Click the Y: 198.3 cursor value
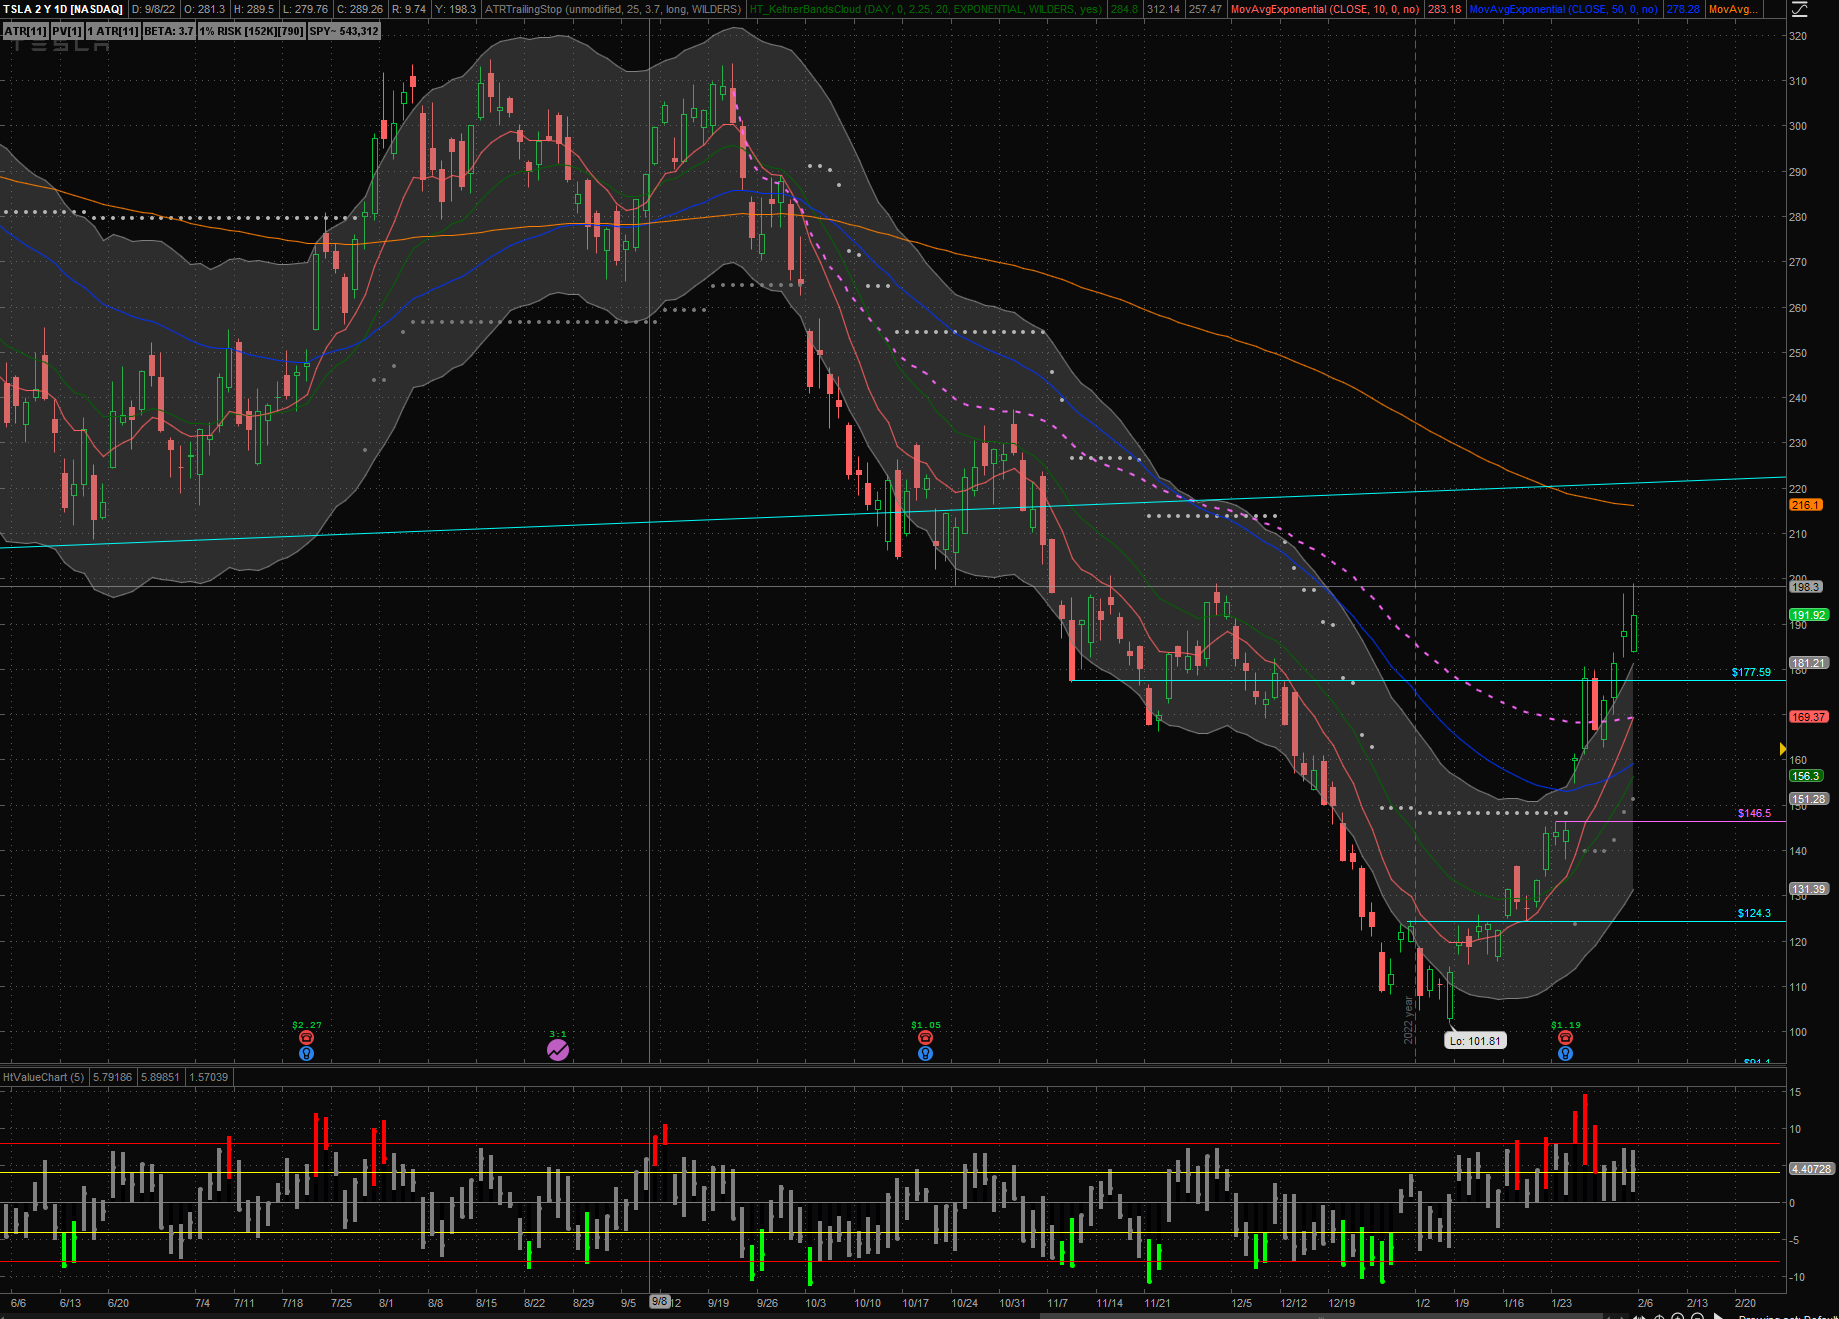This screenshot has height=1319, width=1839. 456,9
